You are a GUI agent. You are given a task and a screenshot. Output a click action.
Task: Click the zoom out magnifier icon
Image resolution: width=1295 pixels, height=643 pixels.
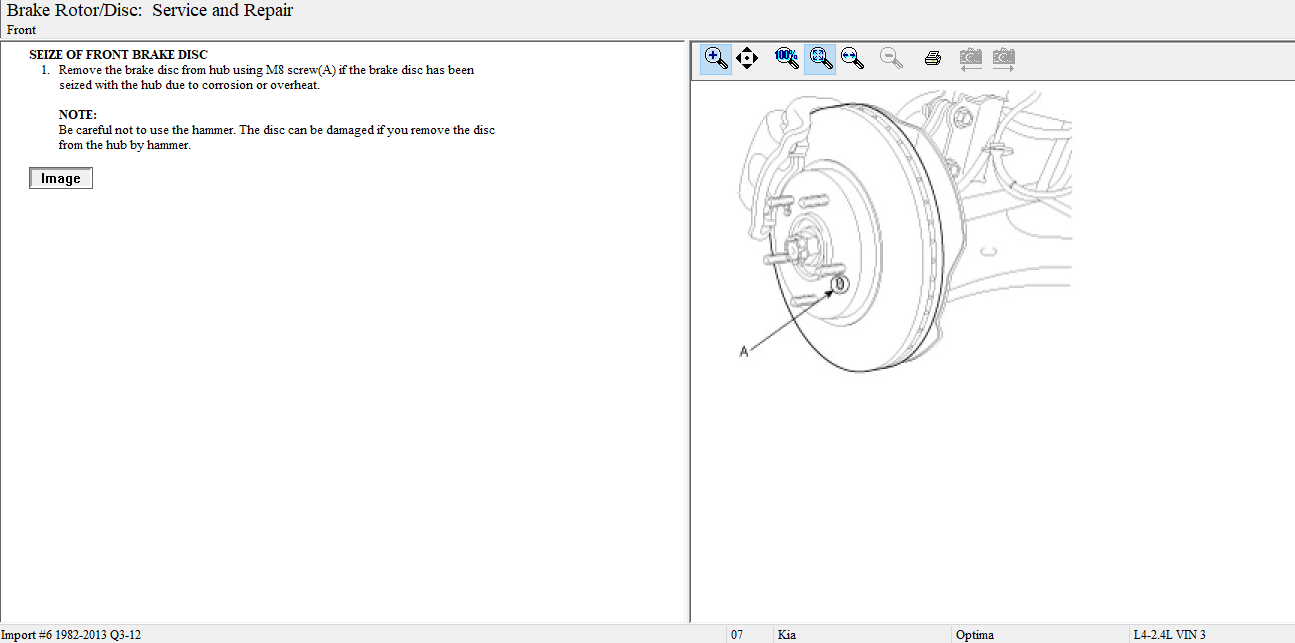coord(892,59)
